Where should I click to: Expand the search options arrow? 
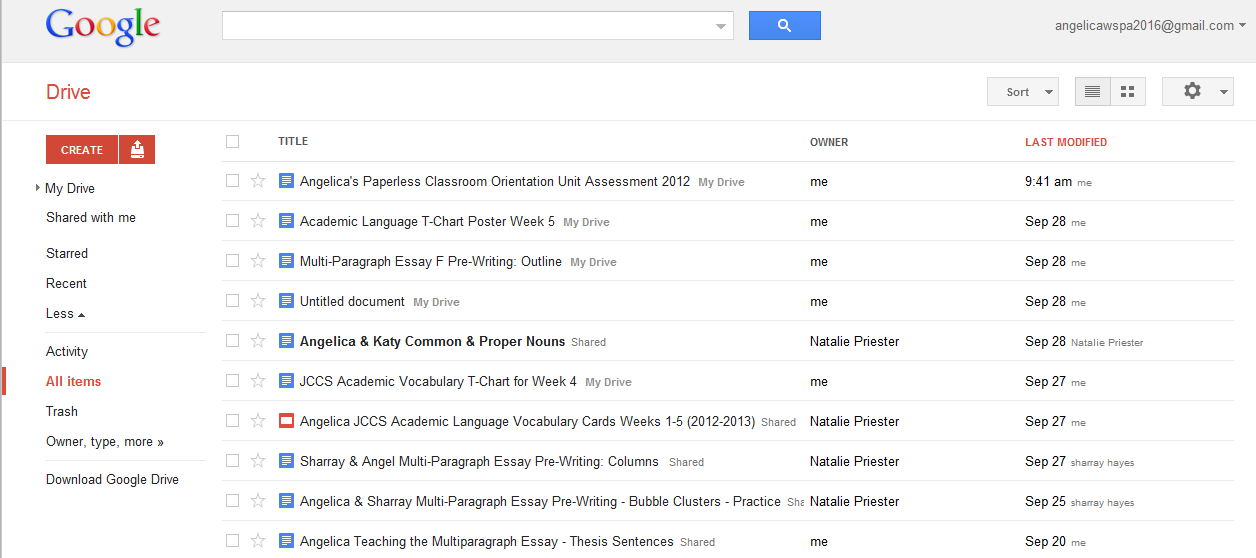pyautogui.click(x=721, y=27)
